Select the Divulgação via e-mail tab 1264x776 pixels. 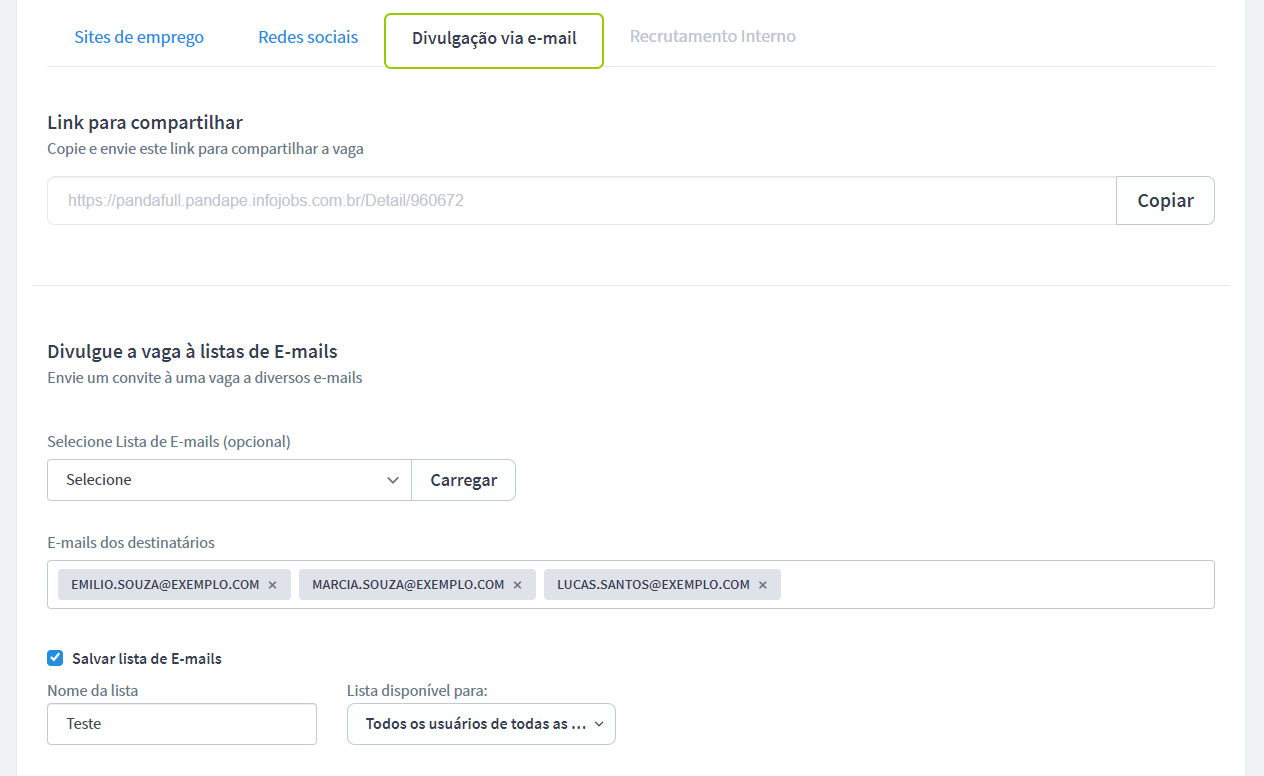coord(494,40)
